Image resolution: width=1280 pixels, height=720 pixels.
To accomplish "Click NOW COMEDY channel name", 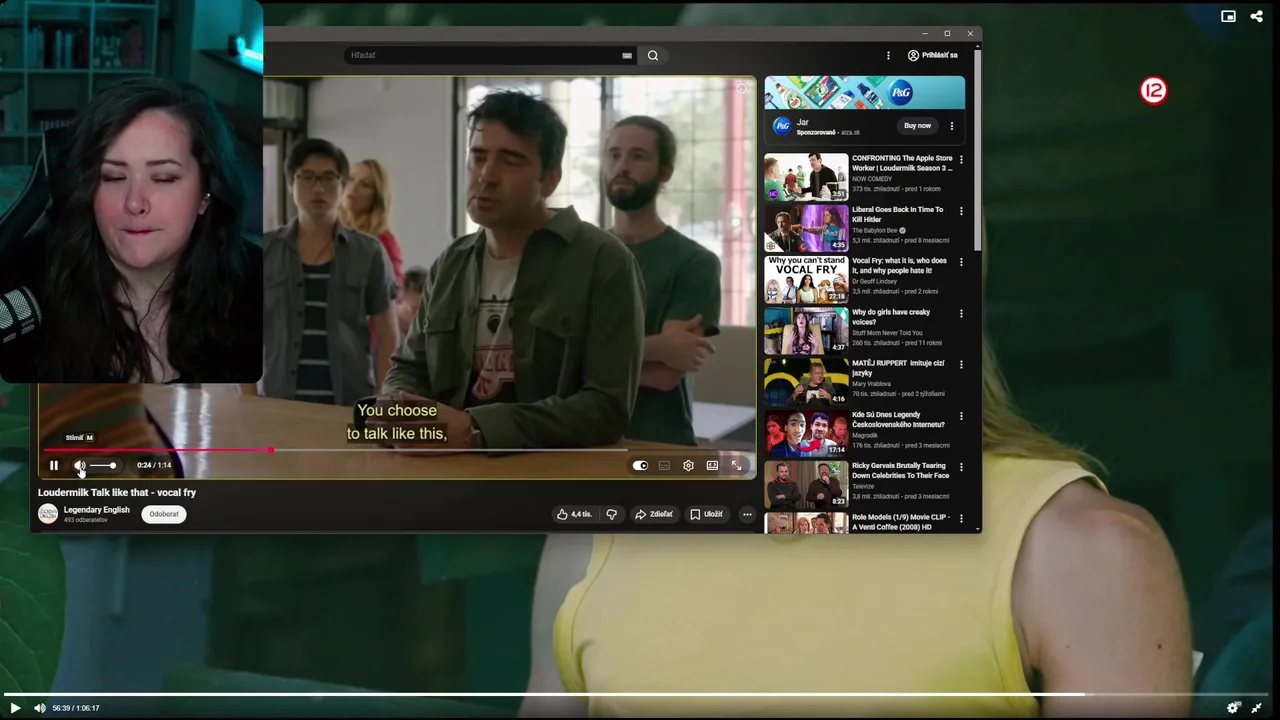I will click(872, 179).
